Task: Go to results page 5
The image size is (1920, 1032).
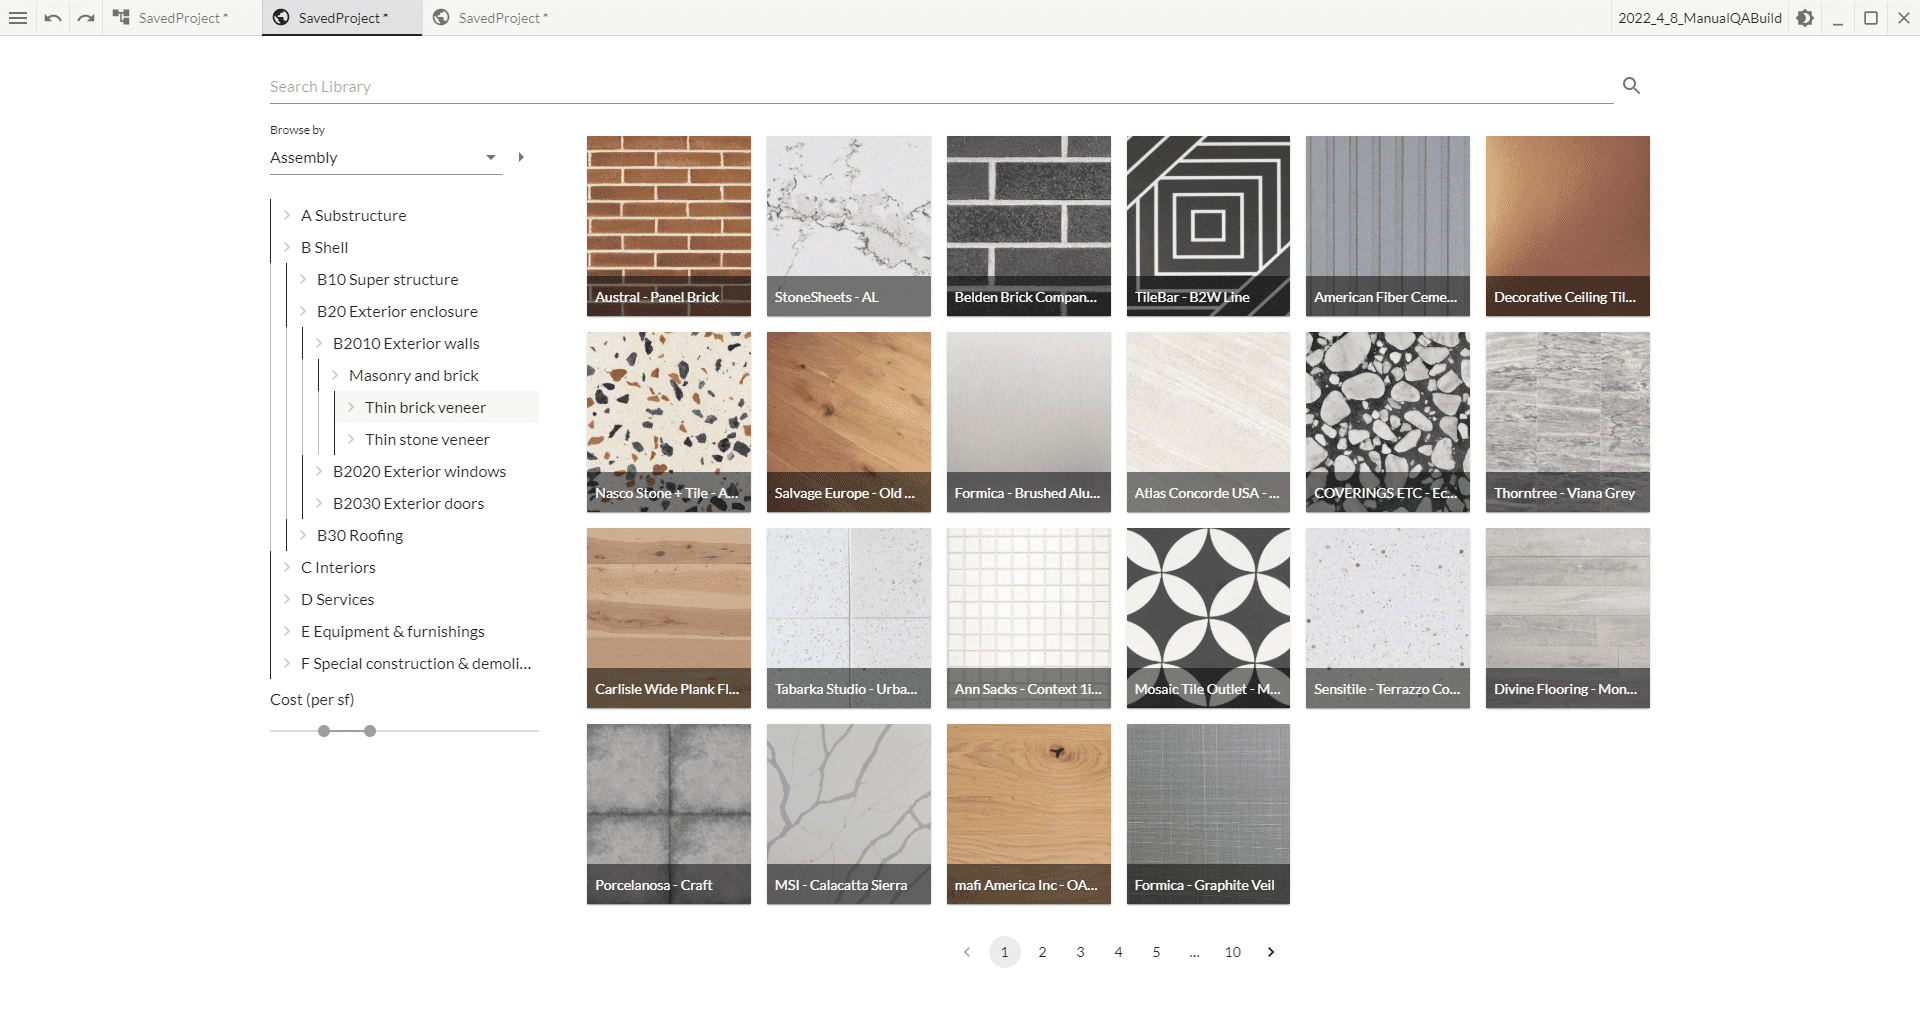Action: [x=1156, y=952]
